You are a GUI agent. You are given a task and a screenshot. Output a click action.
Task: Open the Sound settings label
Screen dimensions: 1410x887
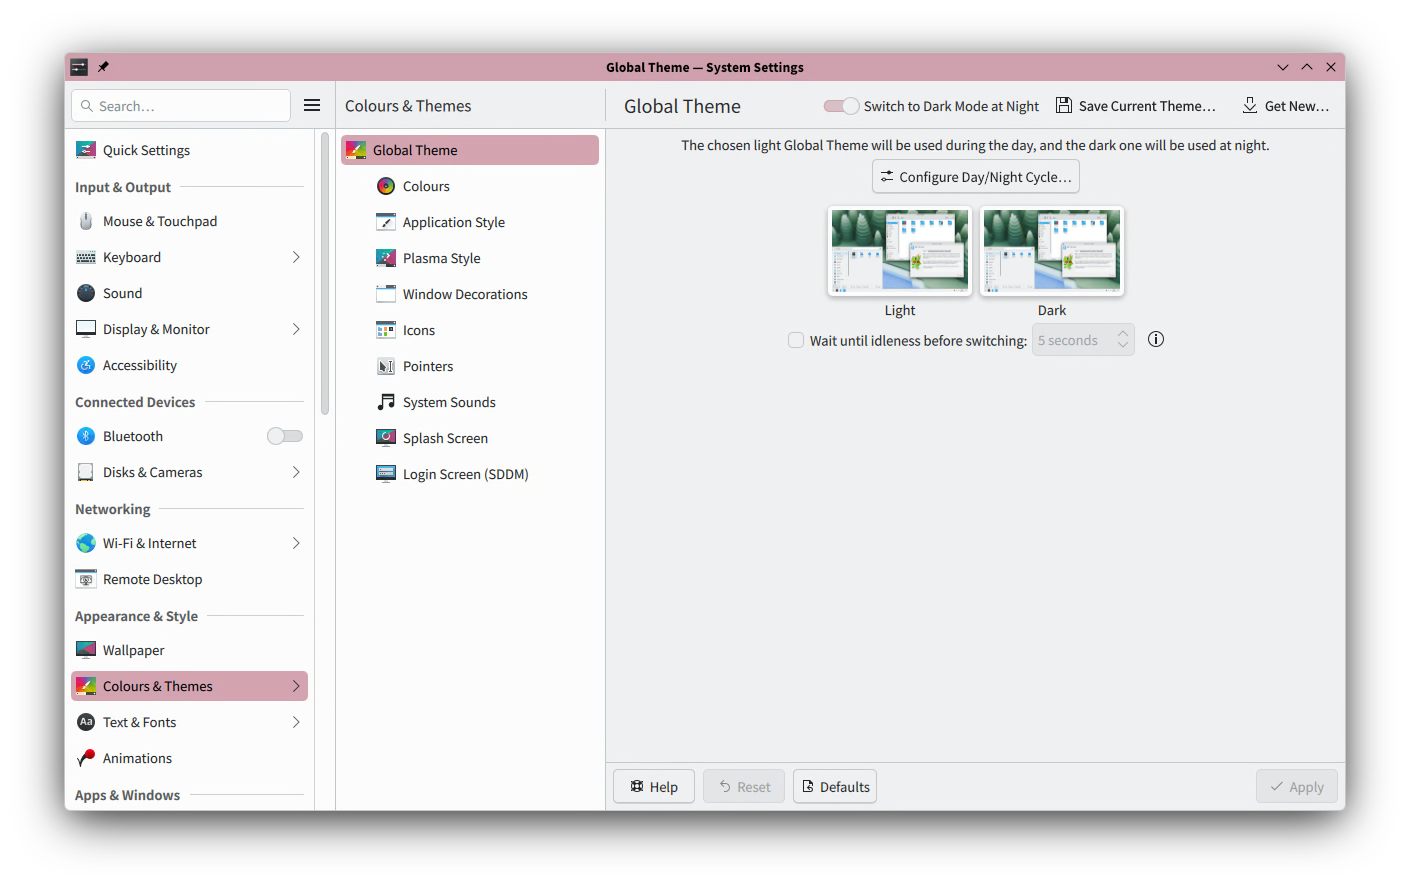(x=123, y=293)
